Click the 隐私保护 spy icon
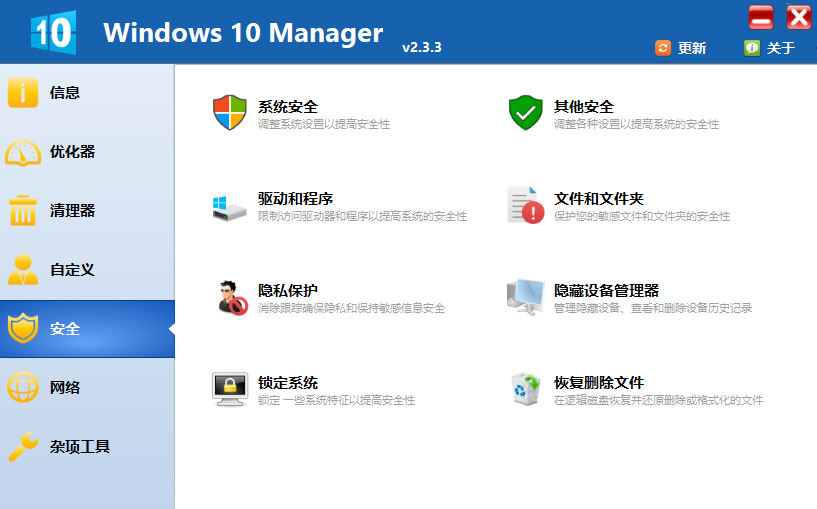 click(232, 297)
